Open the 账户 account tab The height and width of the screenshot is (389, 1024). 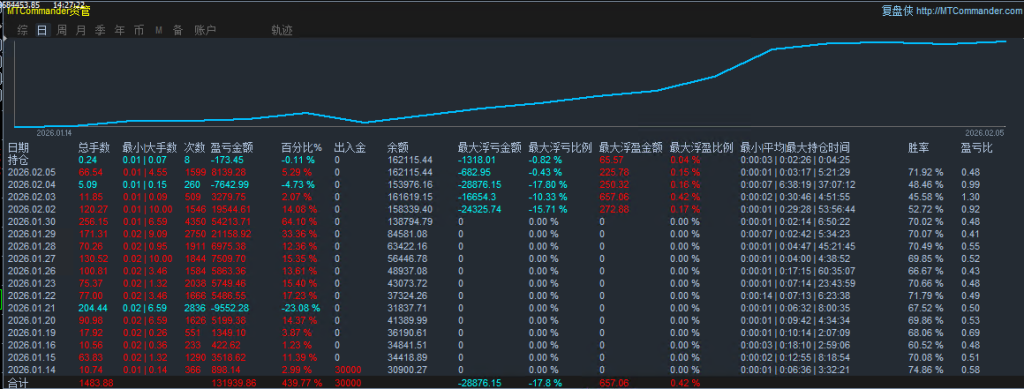point(205,30)
